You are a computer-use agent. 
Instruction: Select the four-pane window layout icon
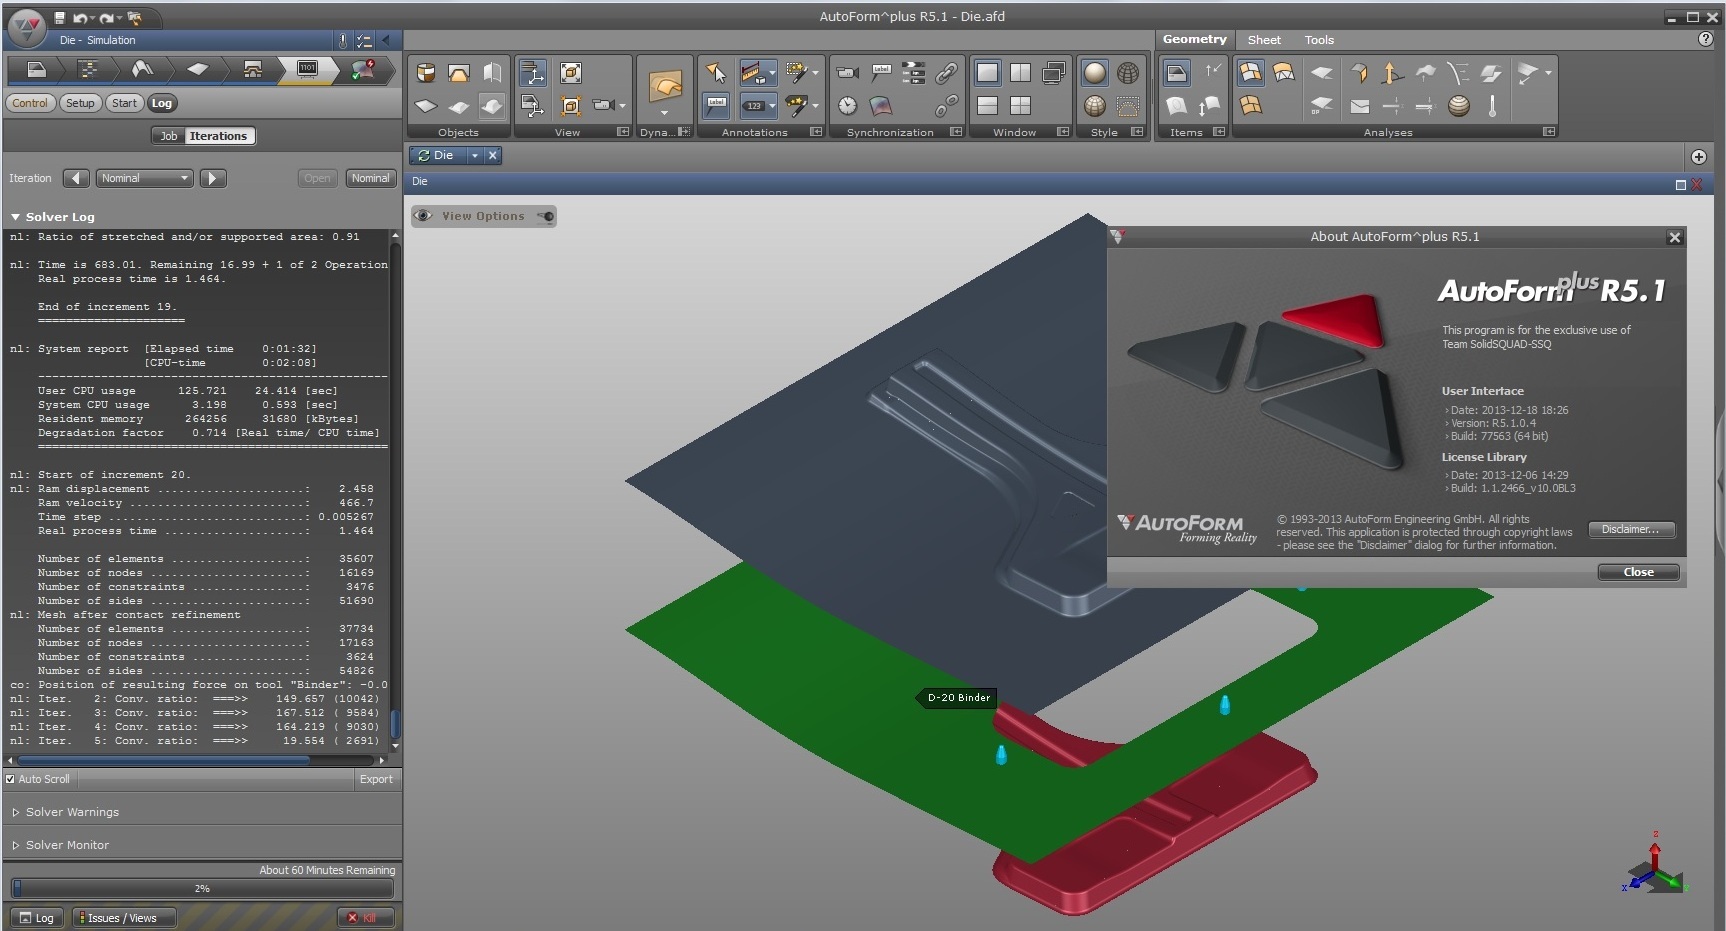1020,105
